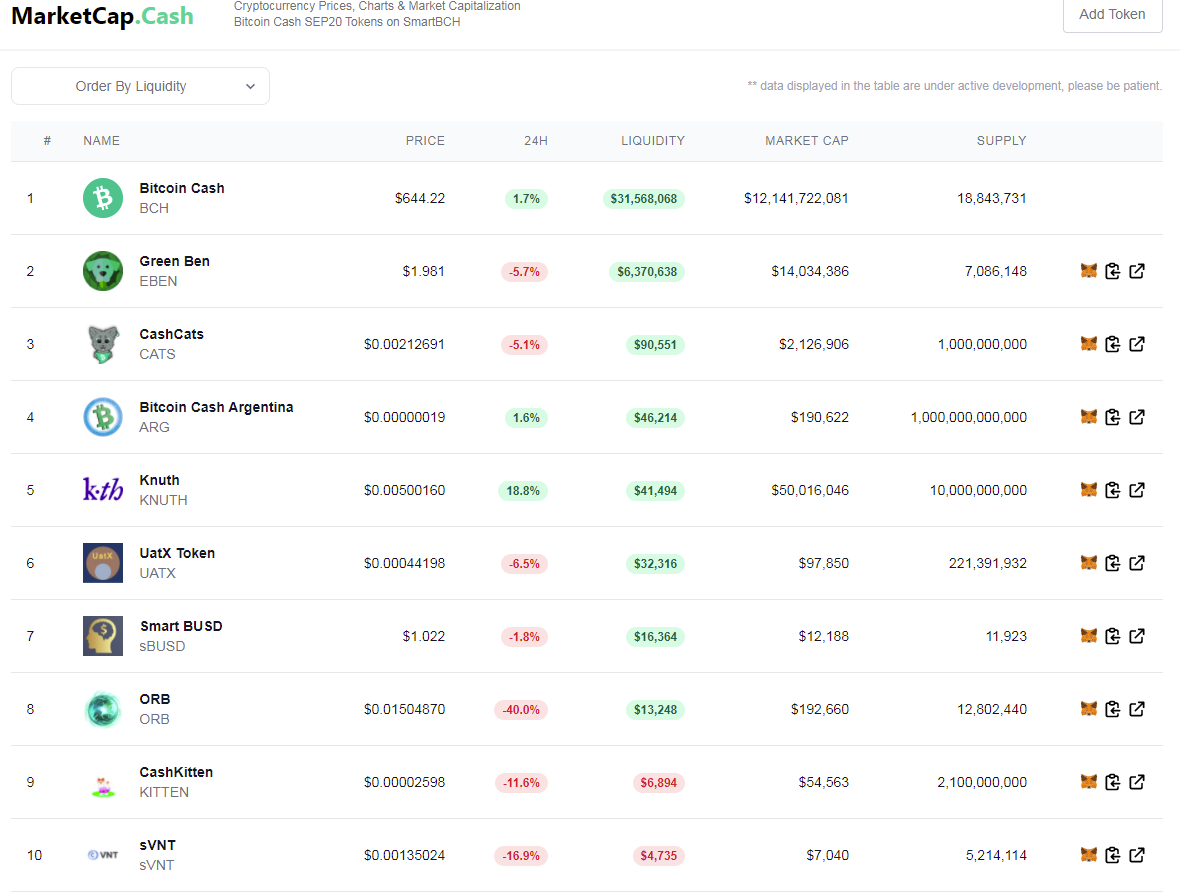Click Bitcoin Cash green liquidity badge
1180x895 pixels.
coord(643,199)
